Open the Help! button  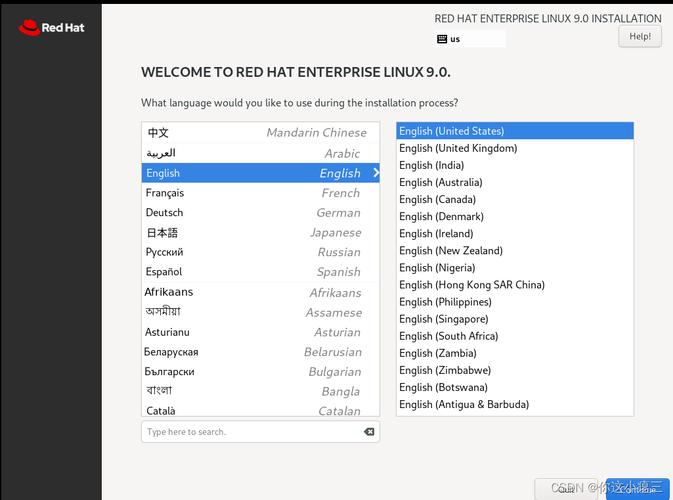tap(640, 36)
